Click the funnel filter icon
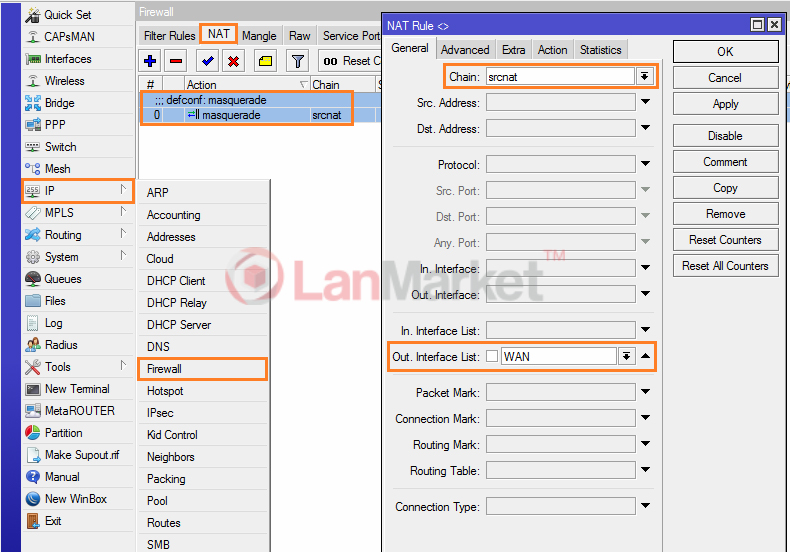 pyautogui.click(x=297, y=61)
